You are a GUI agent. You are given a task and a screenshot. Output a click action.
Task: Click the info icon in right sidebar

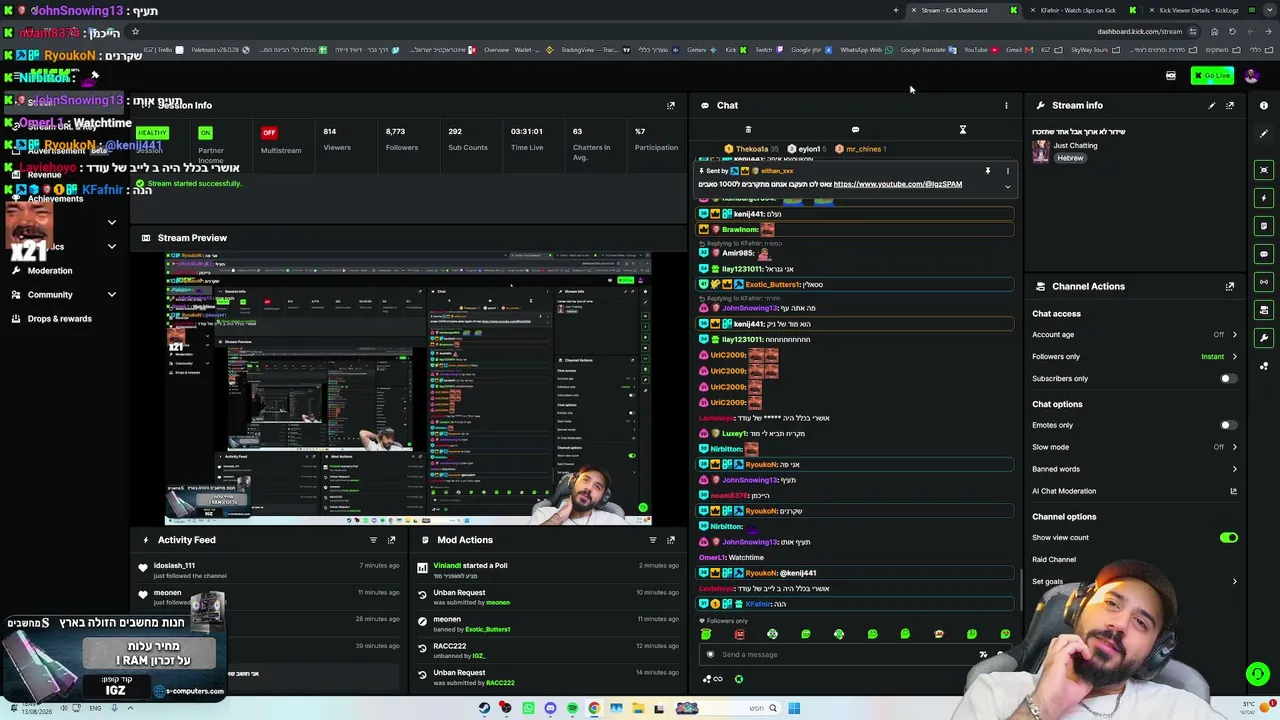pos(1264,105)
